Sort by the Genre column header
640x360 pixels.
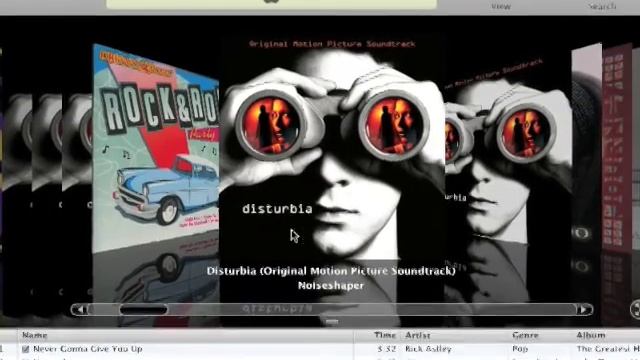pos(525,335)
